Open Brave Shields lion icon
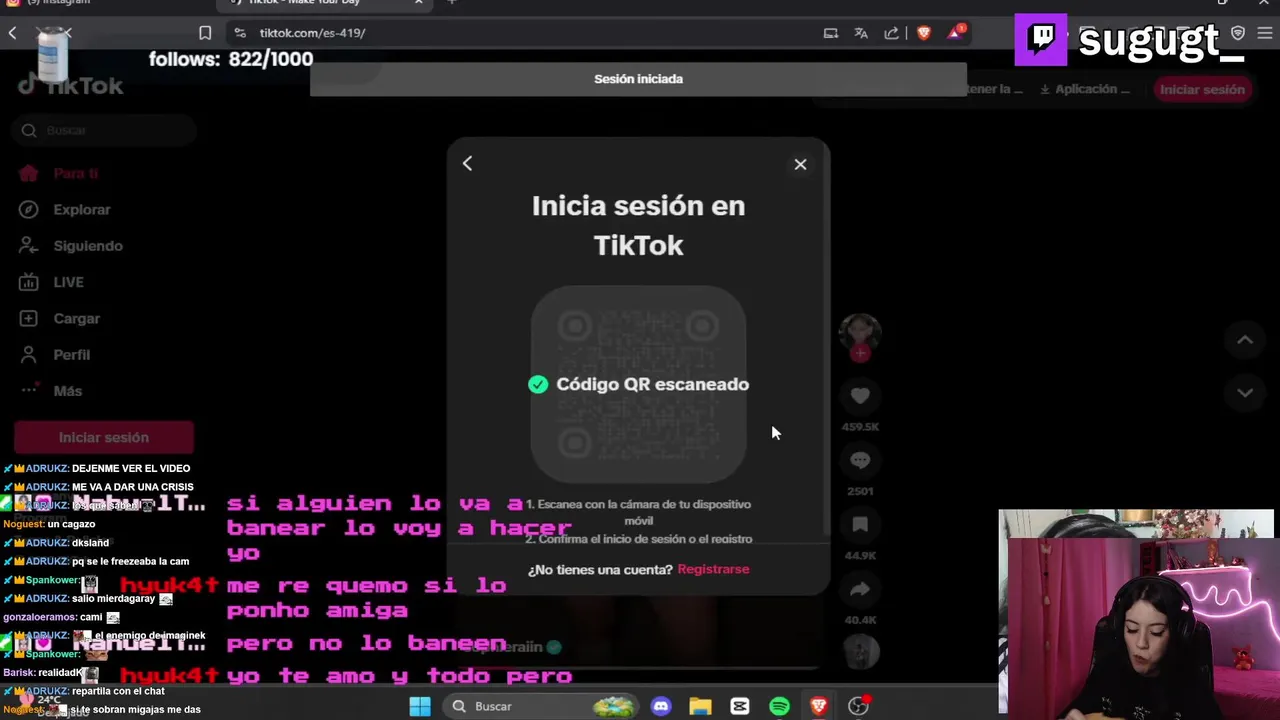The image size is (1280, 720). (x=923, y=33)
